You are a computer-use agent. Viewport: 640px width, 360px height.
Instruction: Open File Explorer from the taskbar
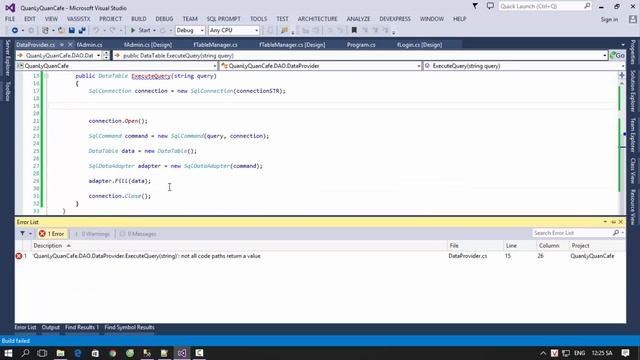[x=60, y=353]
